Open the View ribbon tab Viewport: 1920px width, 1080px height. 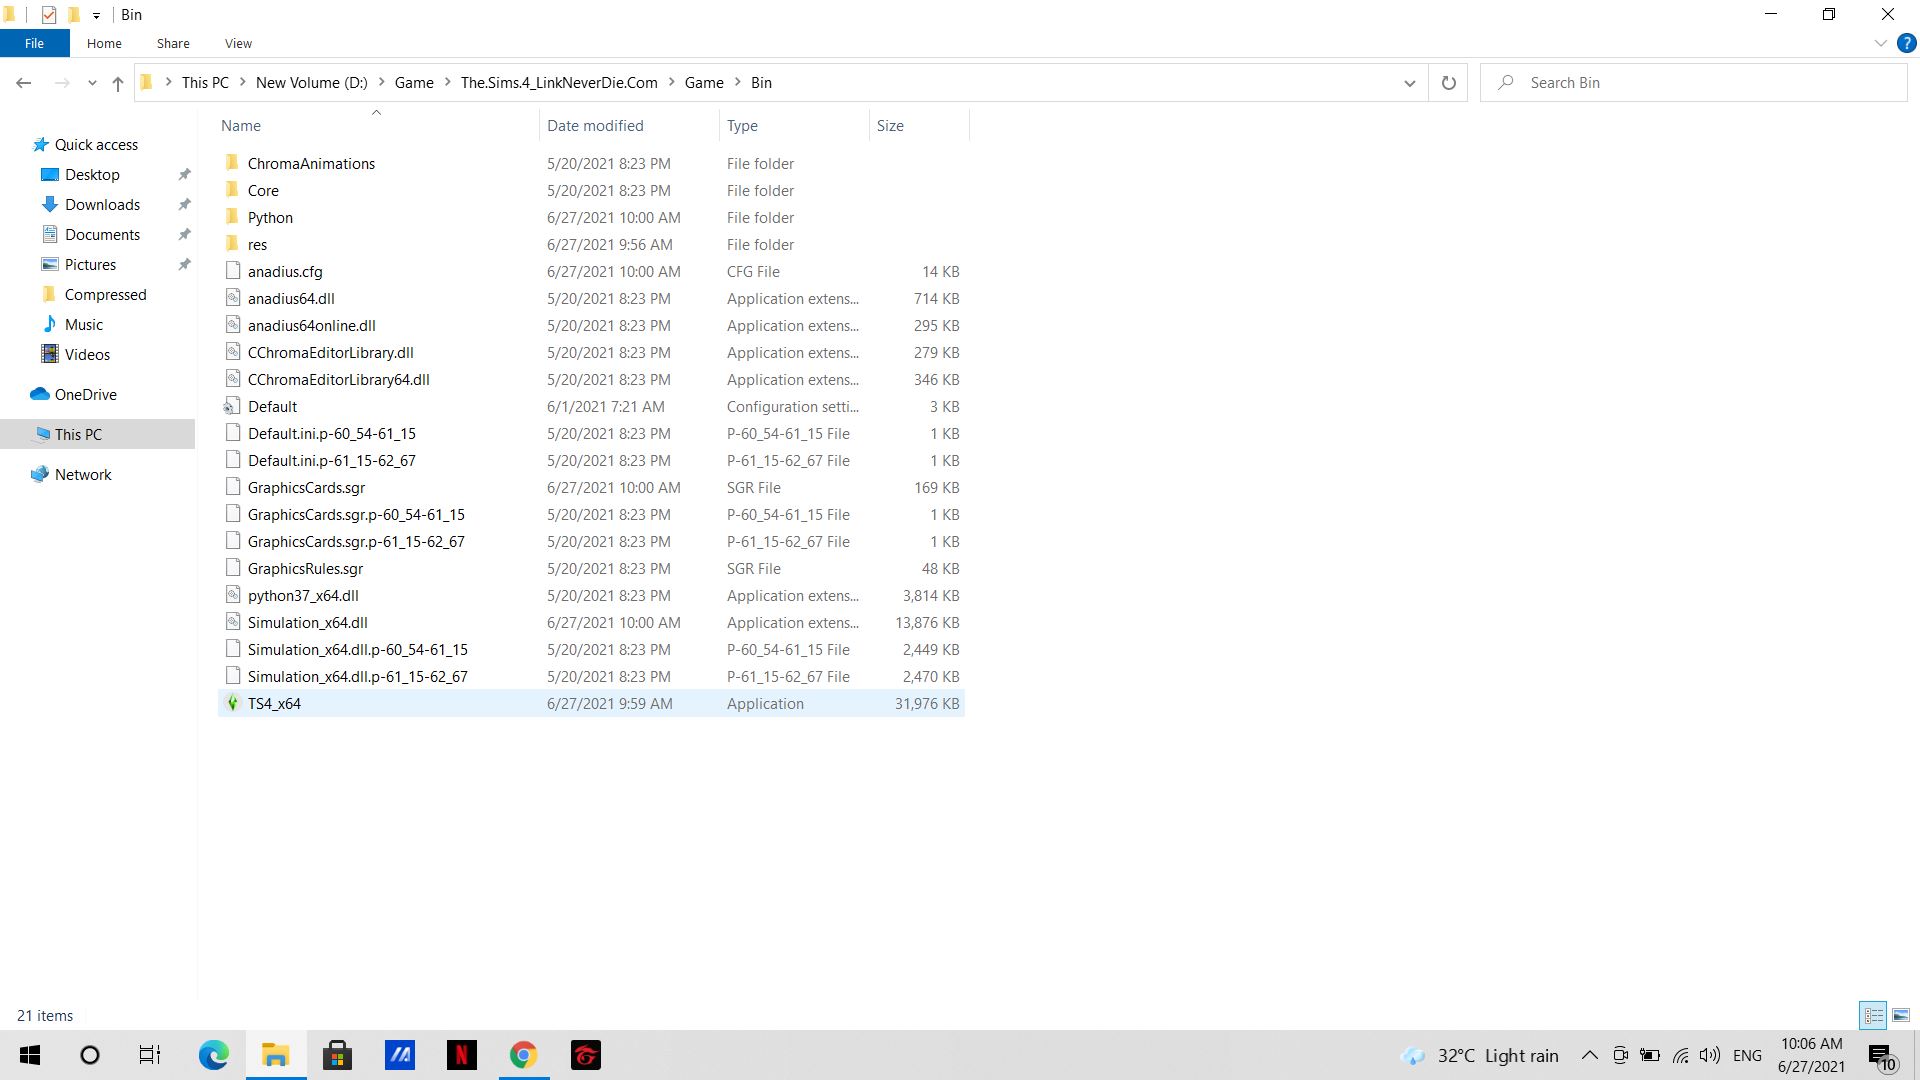click(x=238, y=43)
